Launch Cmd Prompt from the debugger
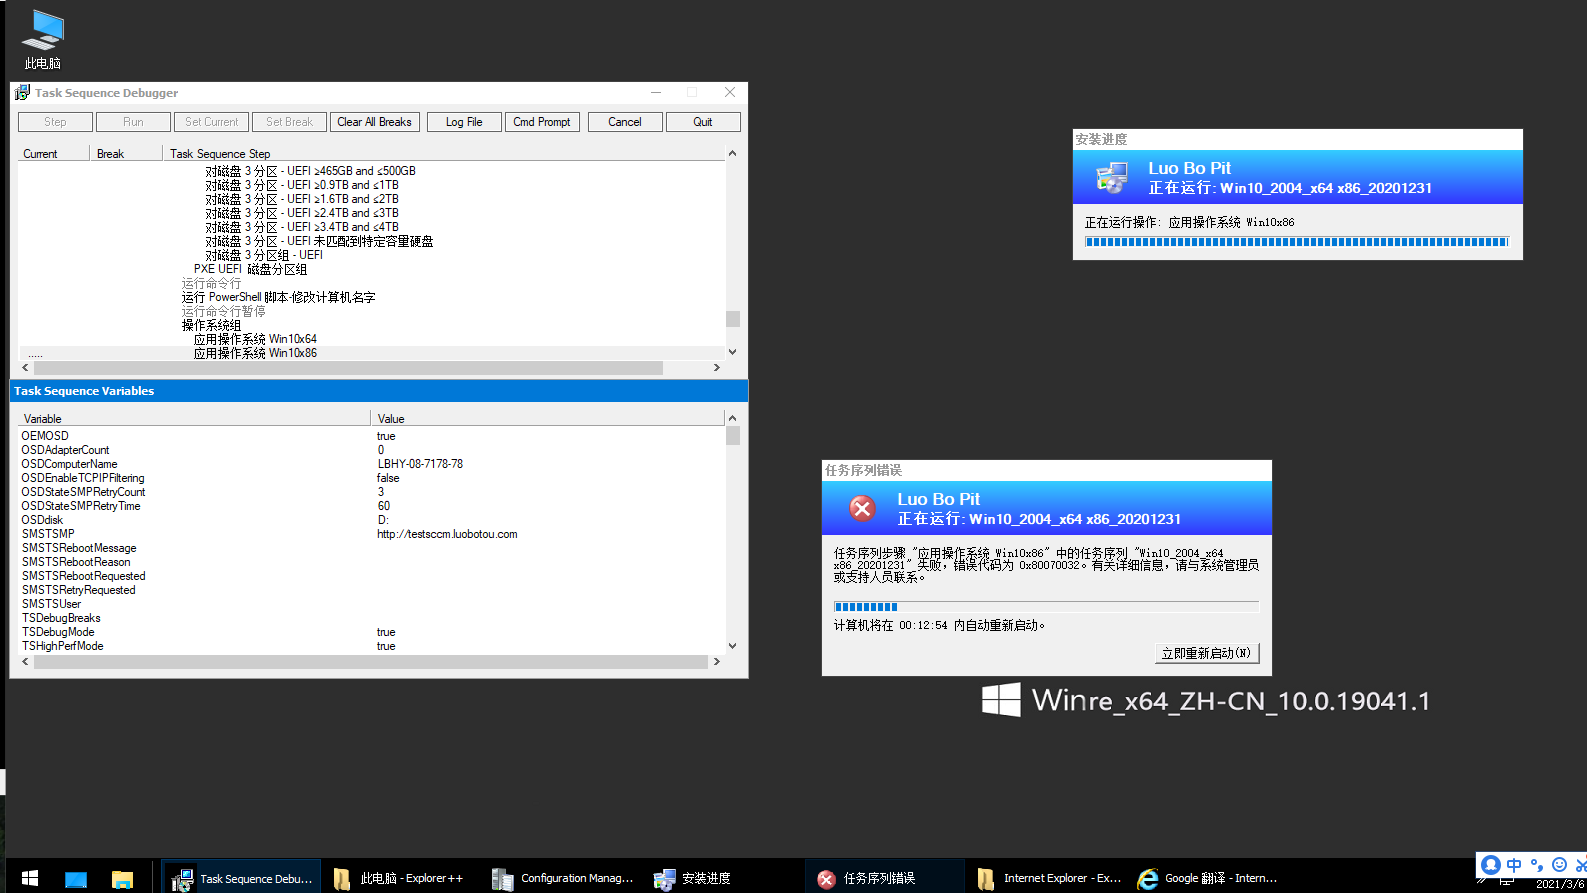The height and width of the screenshot is (893, 1587). (x=542, y=122)
